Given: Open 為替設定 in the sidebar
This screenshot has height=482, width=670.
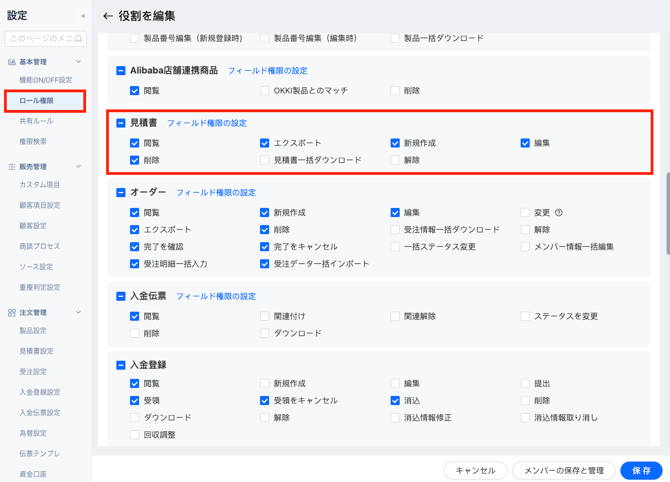Looking at the screenshot, I should tap(33, 433).
